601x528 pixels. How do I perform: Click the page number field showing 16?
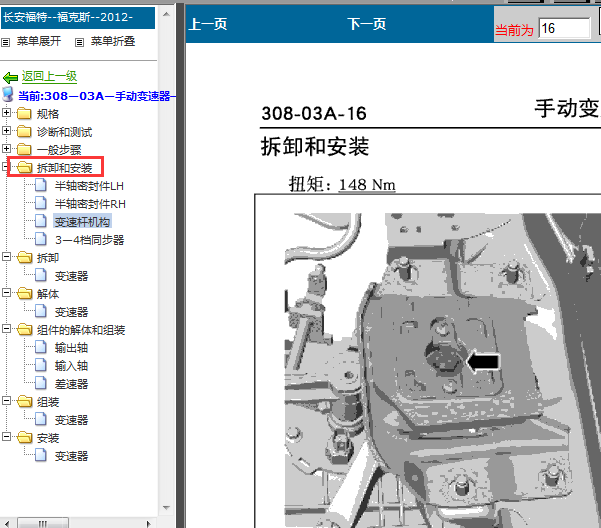pyautogui.click(x=564, y=28)
